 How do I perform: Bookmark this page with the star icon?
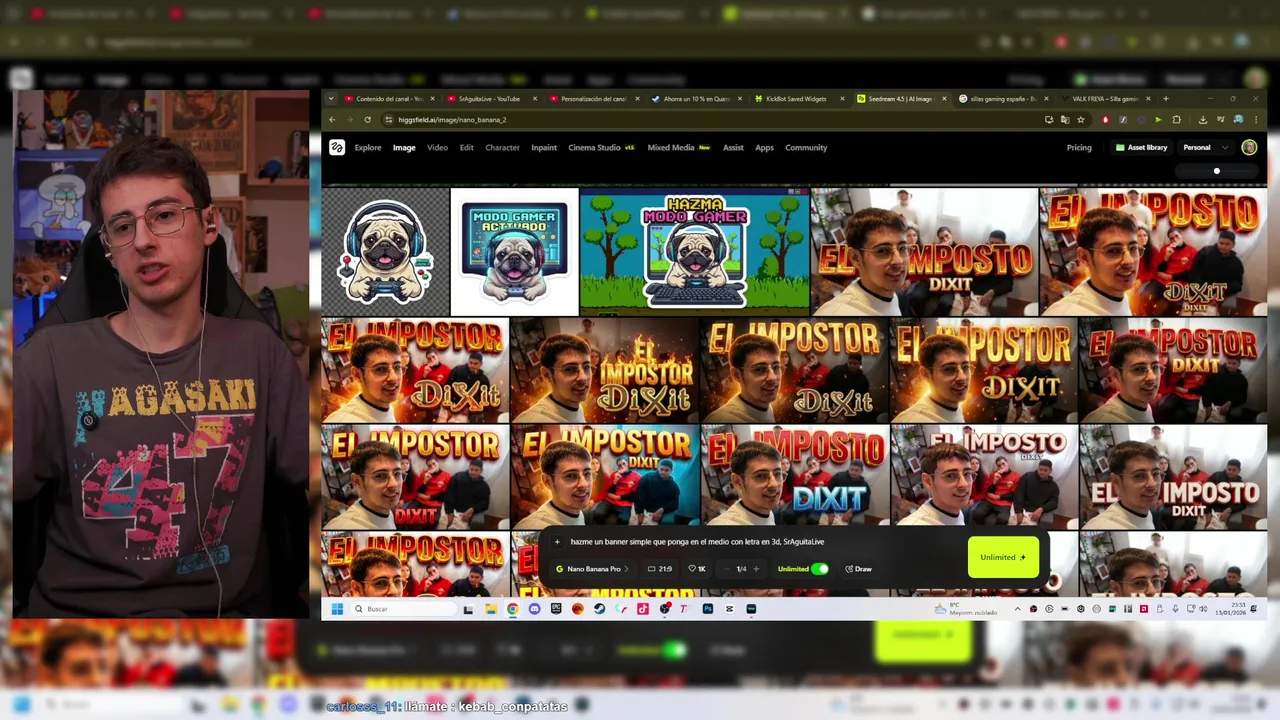tap(1080, 119)
